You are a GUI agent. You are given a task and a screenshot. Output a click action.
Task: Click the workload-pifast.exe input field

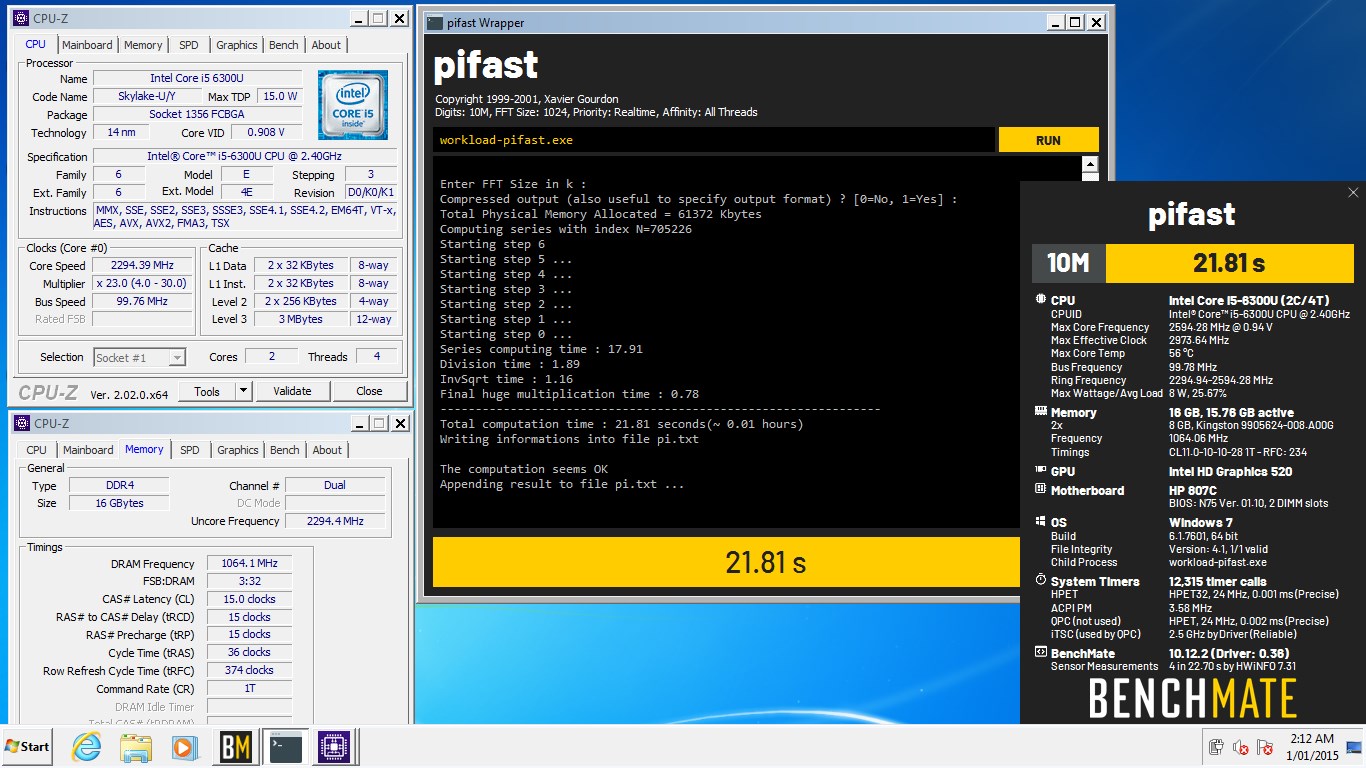[x=714, y=140]
